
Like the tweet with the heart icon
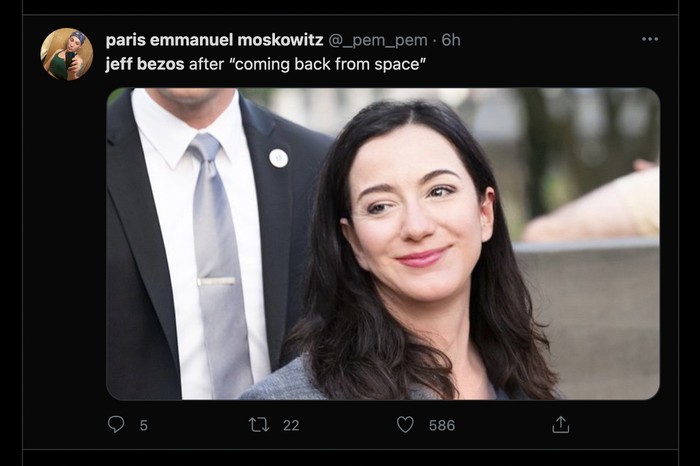pos(405,425)
